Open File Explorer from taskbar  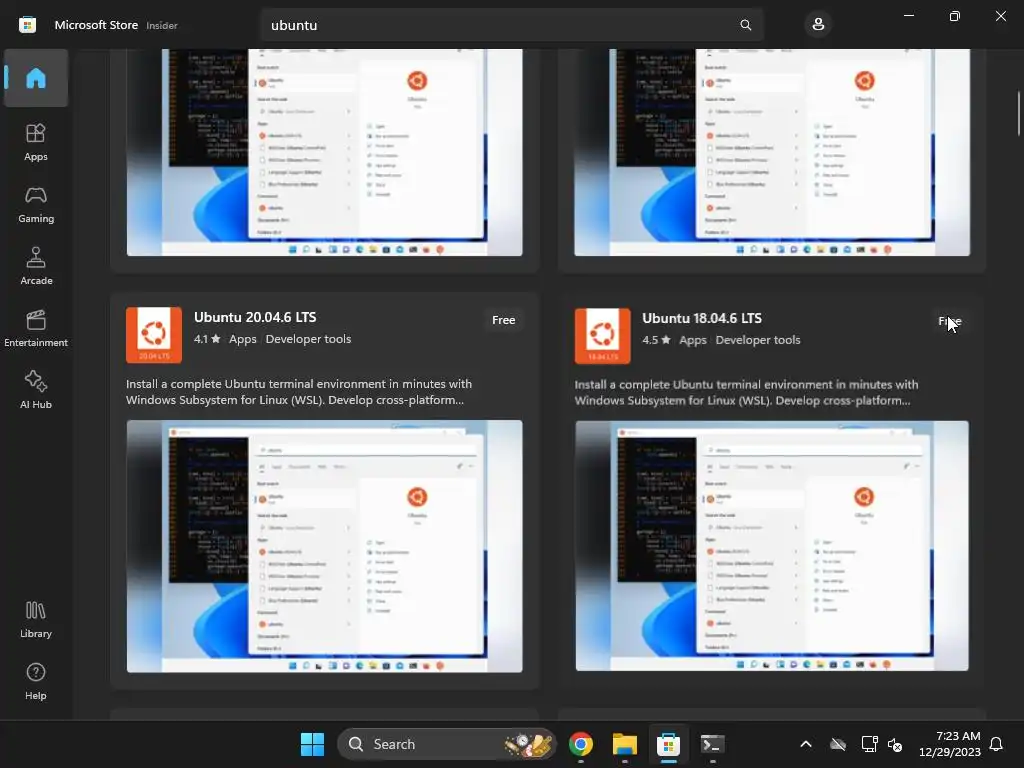pos(624,744)
